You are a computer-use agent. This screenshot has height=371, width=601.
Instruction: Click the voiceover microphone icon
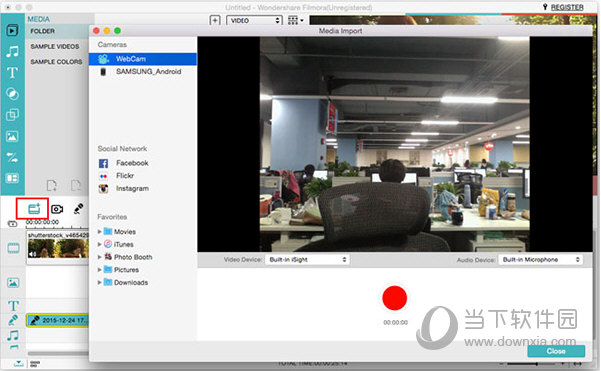[x=79, y=209]
